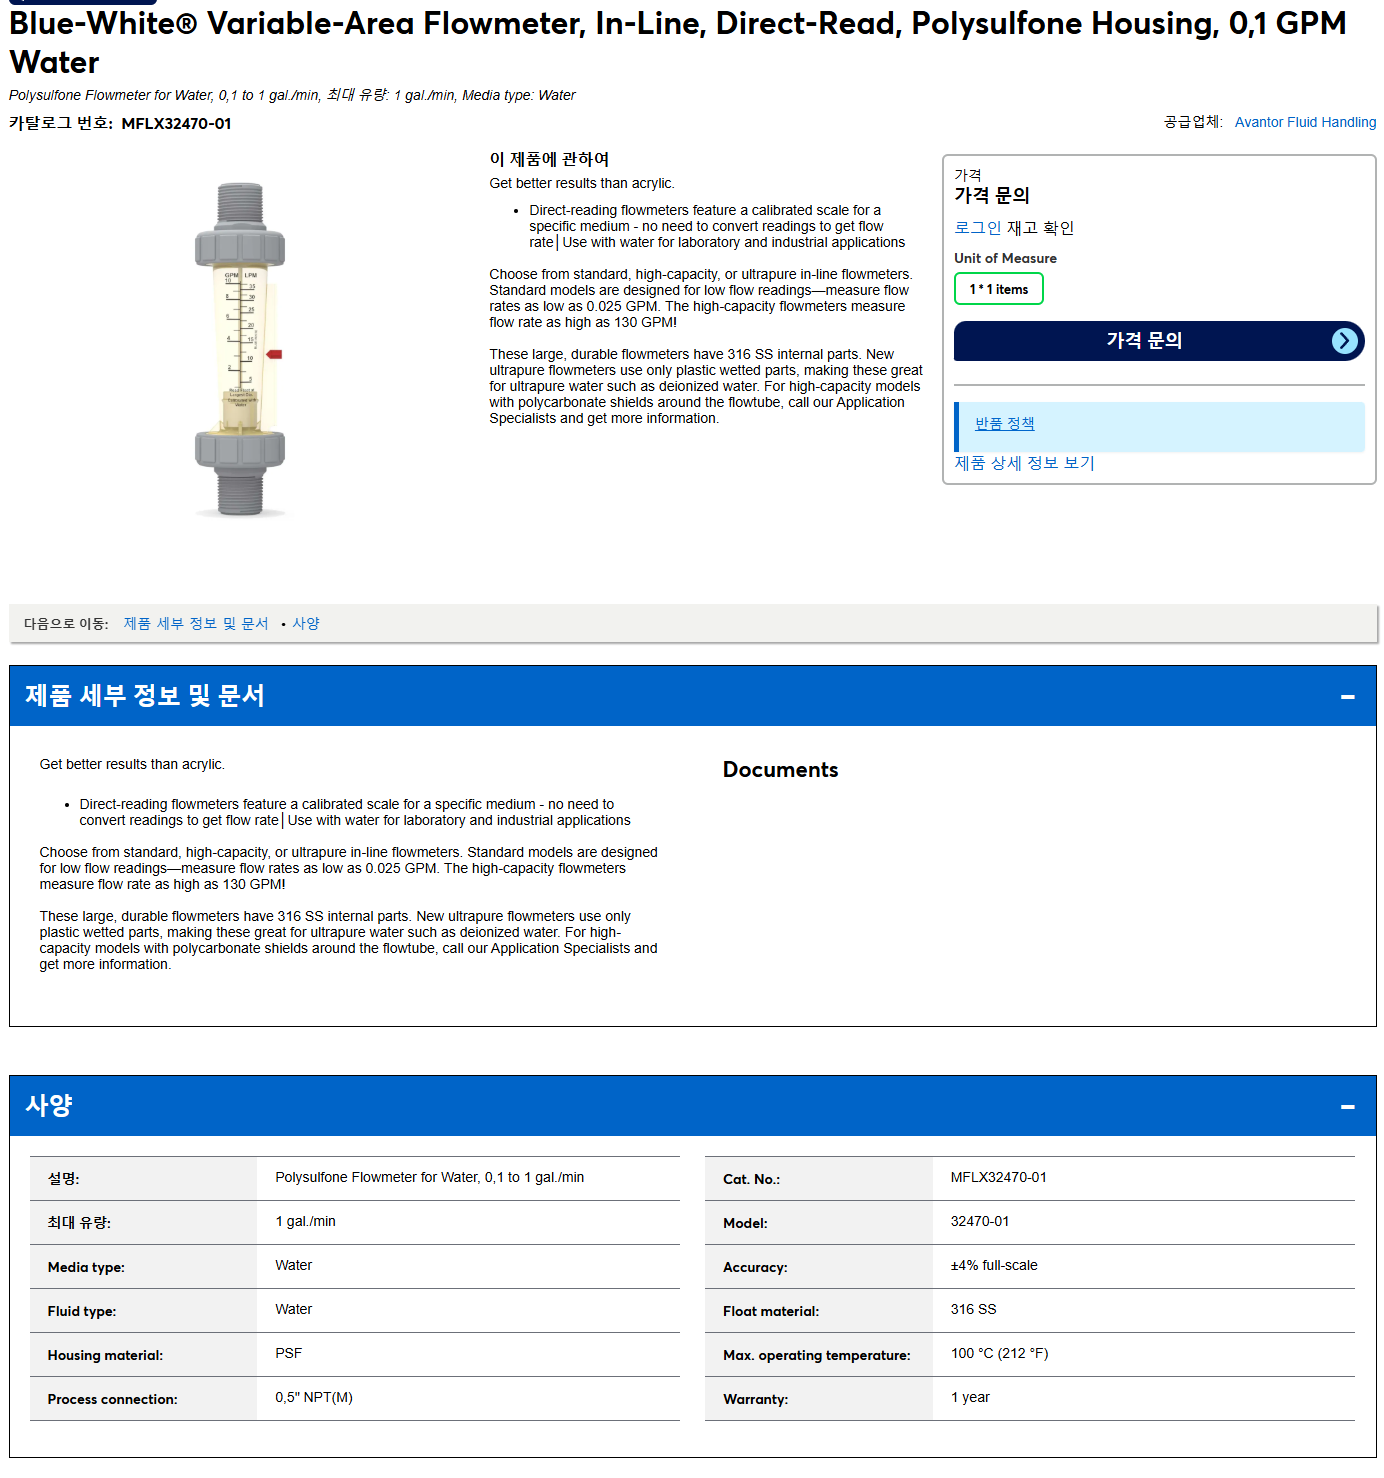Click the 1 year warranty value
The height and width of the screenshot is (1478, 1384).
(970, 1397)
